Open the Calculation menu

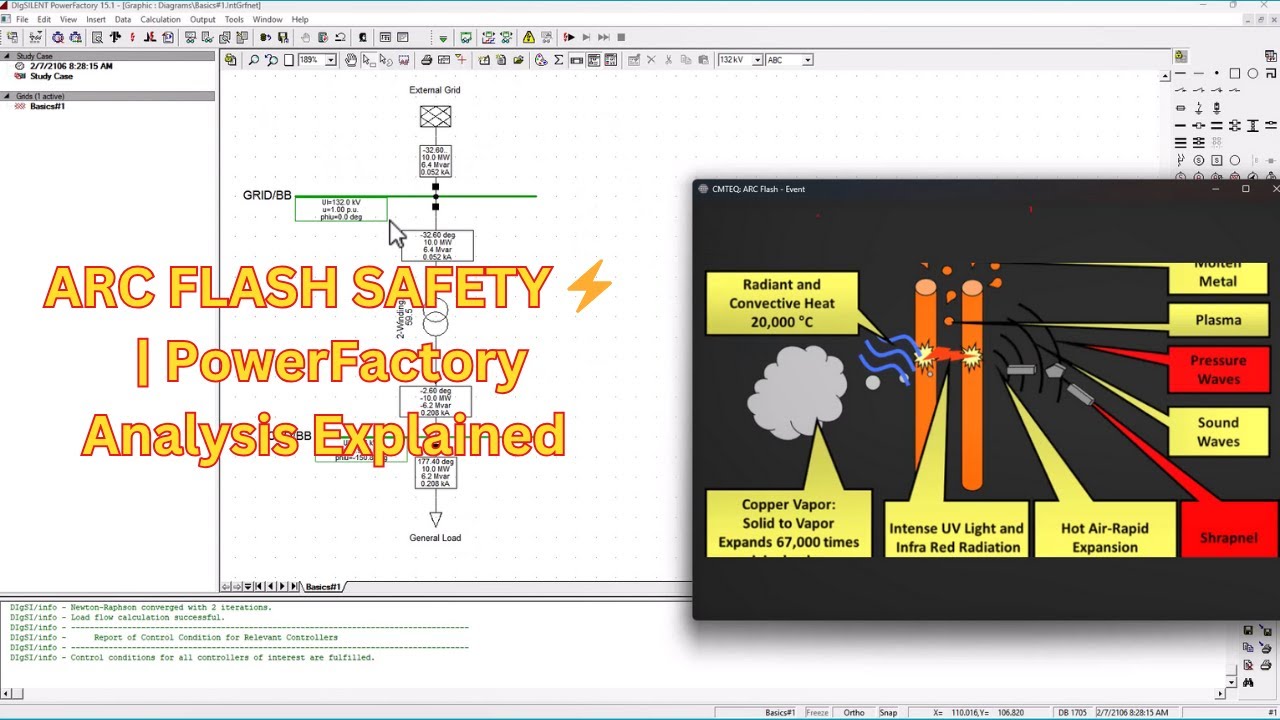point(160,19)
